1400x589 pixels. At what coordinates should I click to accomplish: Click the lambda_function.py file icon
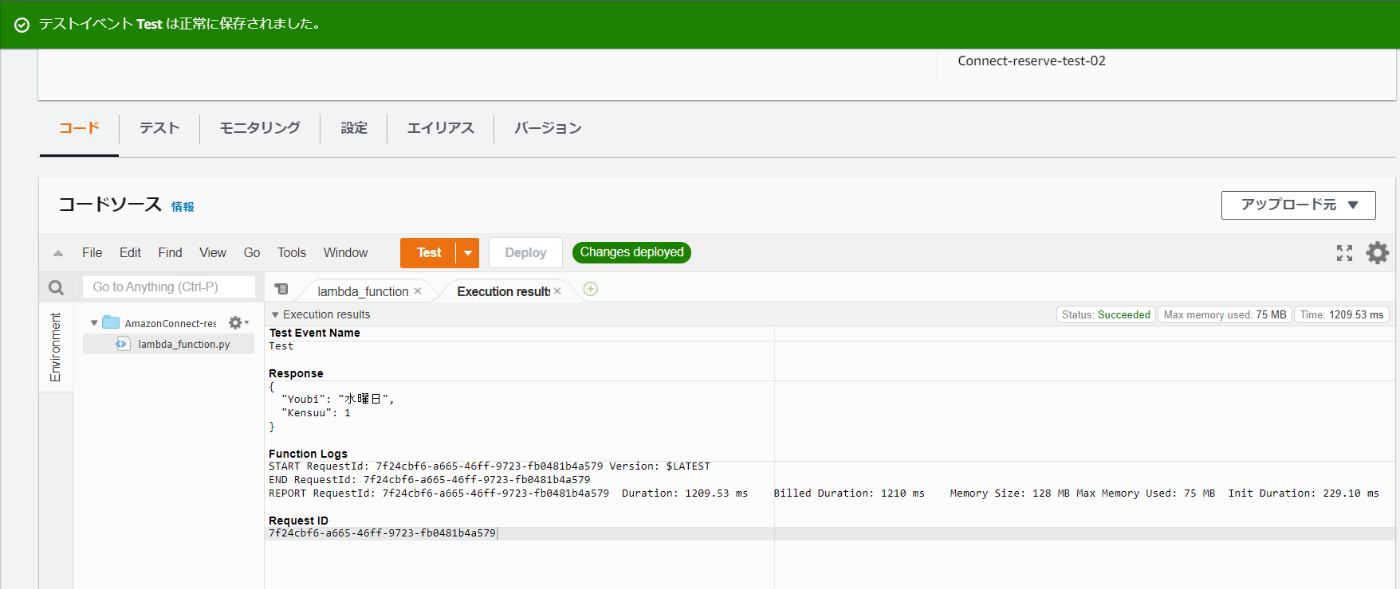tap(123, 344)
